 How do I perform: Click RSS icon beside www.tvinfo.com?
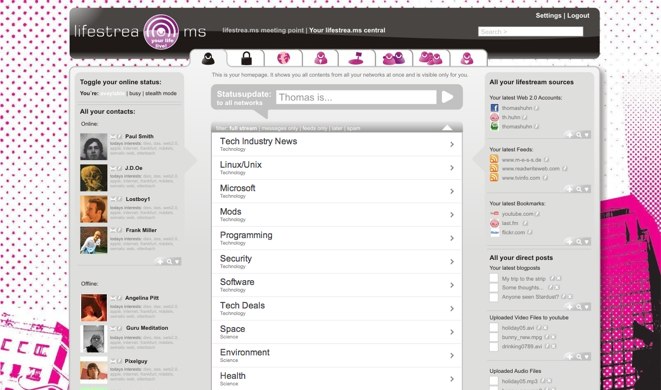pos(494,178)
